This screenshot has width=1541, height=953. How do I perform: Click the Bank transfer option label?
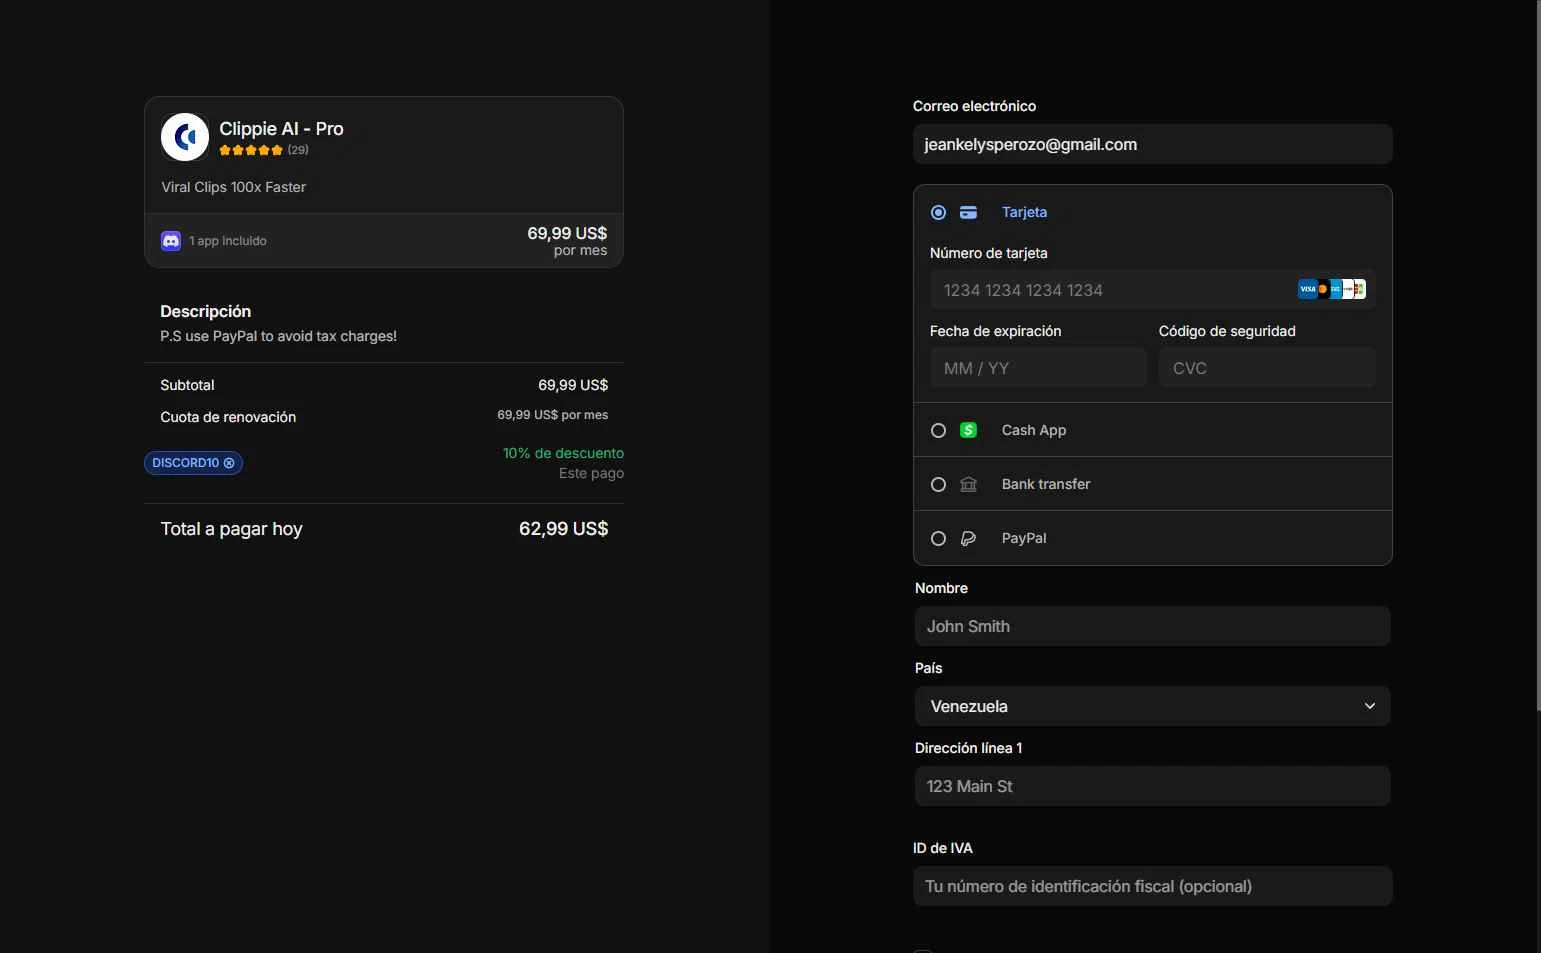tap(1045, 484)
